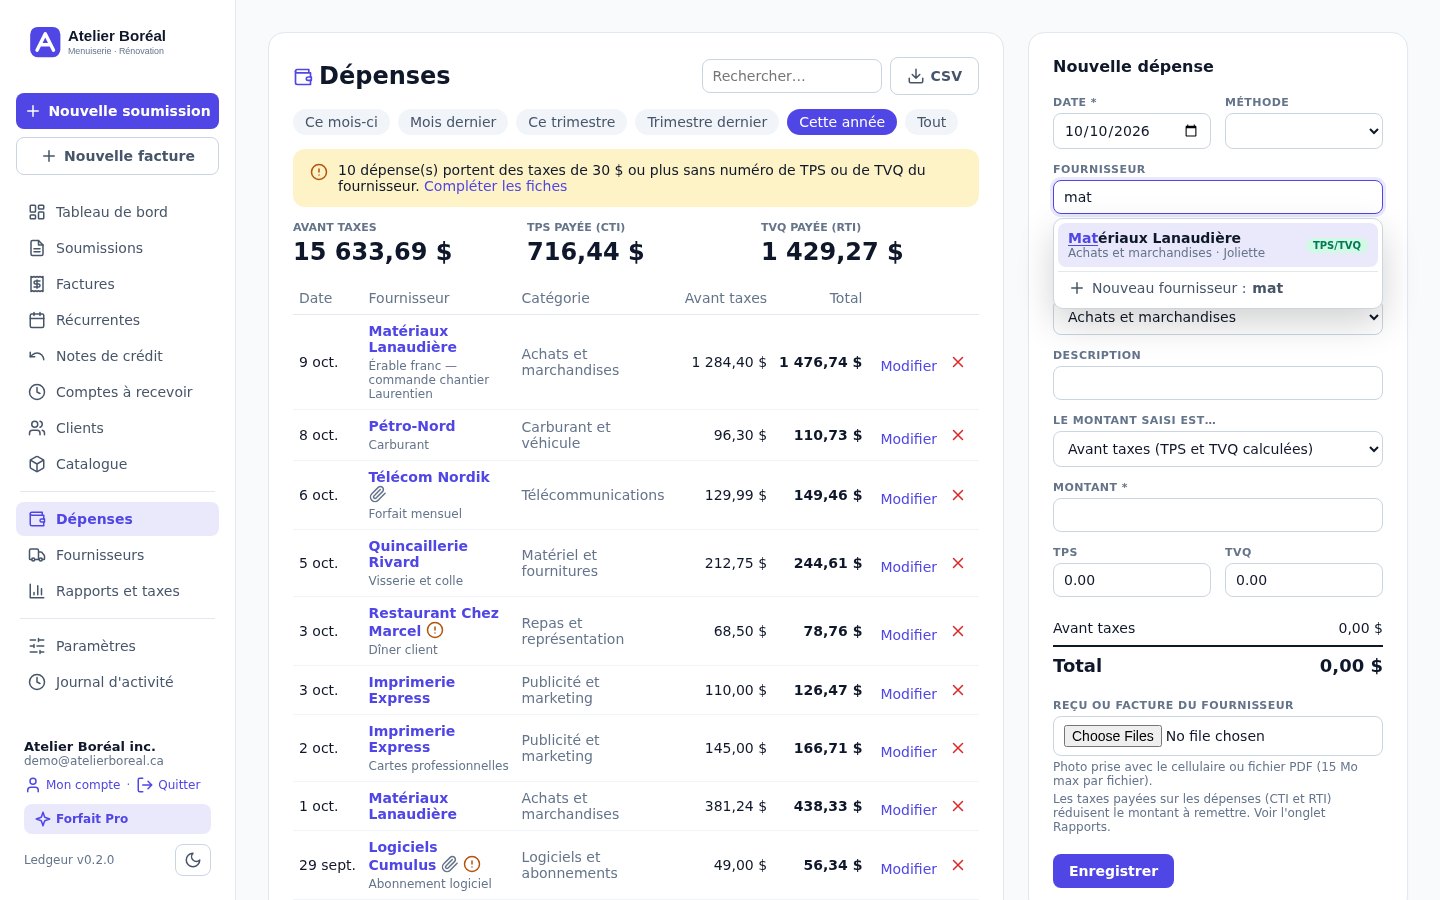This screenshot has height=900, width=1440.
Task: Click the warning icon beside Restaurant Chez Marcel
Action: [435, 630]
